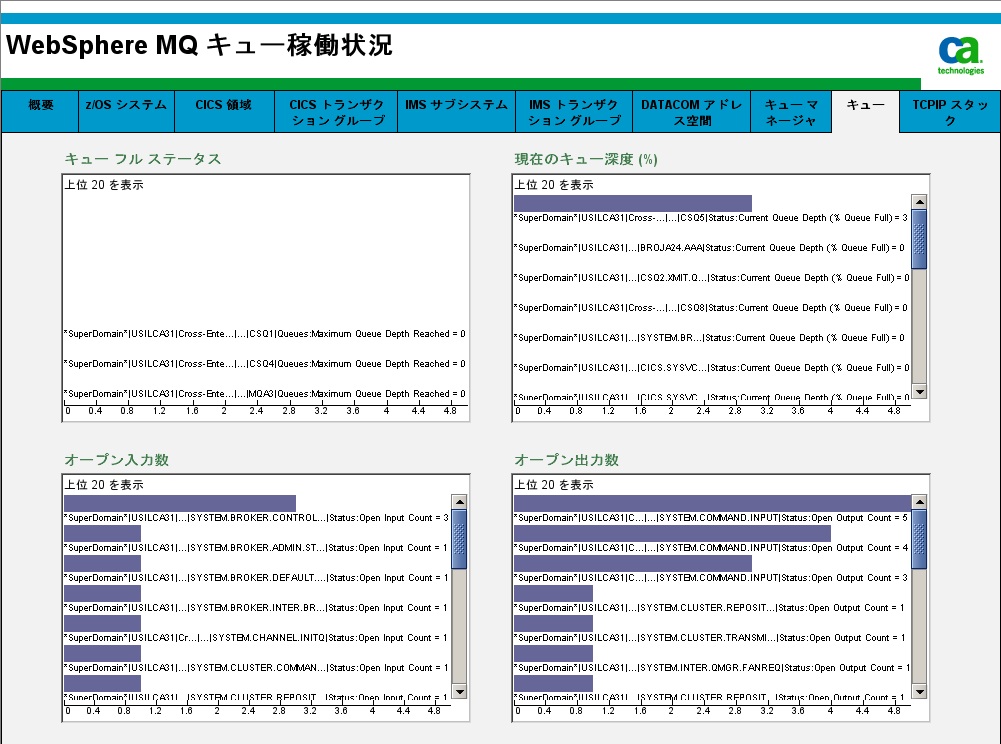Click up arrow of オープン出力数 scrollbar
The height and width of the screenshot is (744, 1001).
[x=919, y=502]
